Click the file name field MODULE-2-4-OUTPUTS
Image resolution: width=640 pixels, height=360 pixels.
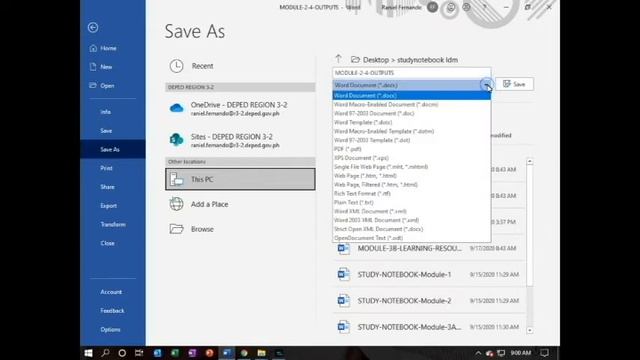pos(411,73)
